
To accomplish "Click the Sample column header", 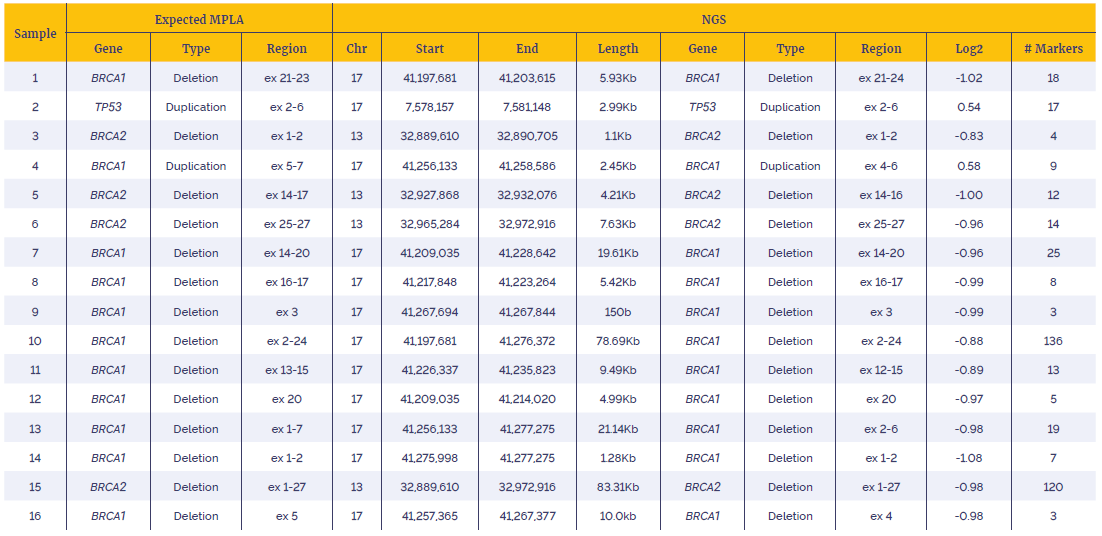I will pyautogui.click(x=35, y=34).
